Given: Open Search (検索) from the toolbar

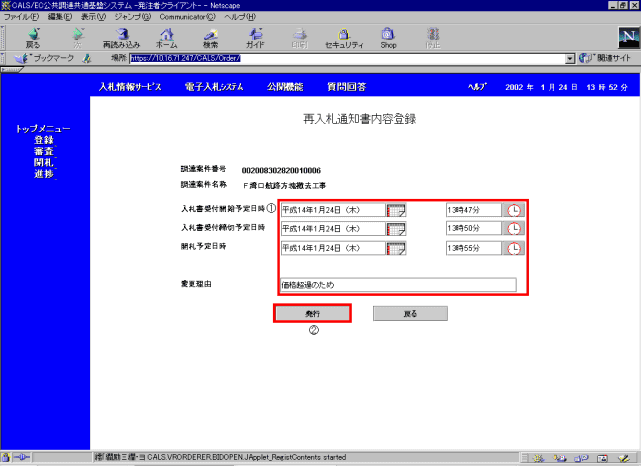Looking at the screenshot, I should pos(211,38).
